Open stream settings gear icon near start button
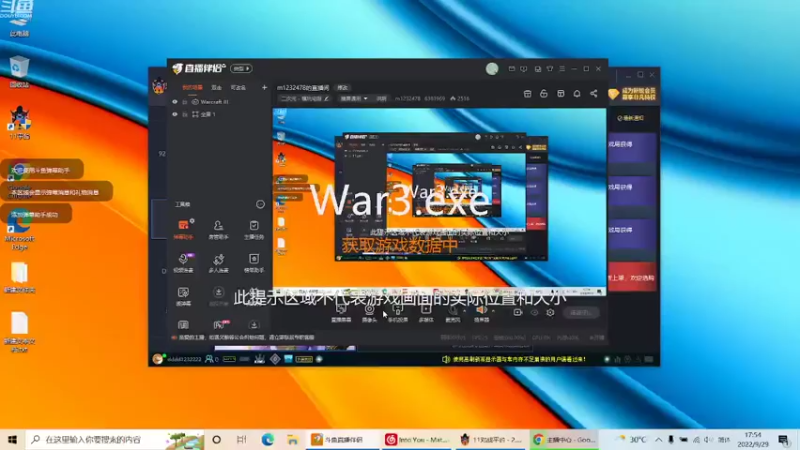Image resolution: width=800 pixels, height=450 pixels. click(x=550, y=312)
